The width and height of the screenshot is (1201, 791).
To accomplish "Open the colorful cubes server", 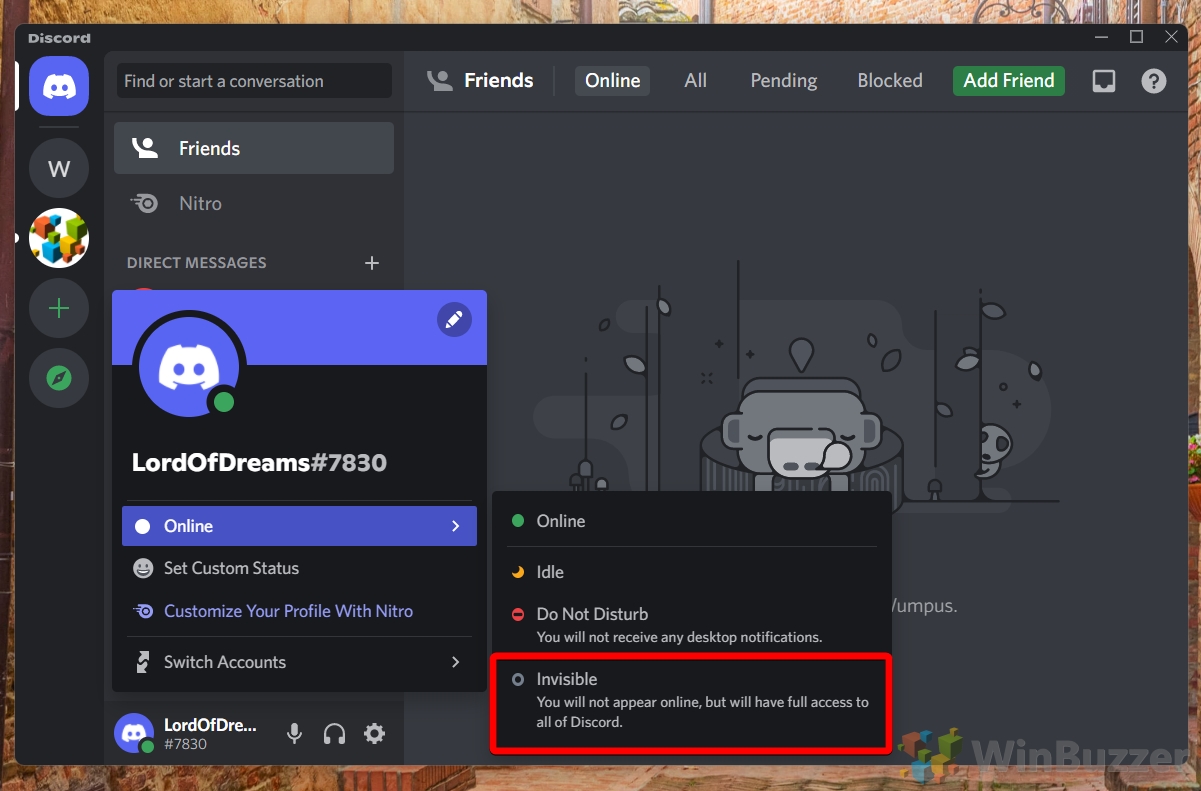I will pyautogui.click(x=59, y=238).
